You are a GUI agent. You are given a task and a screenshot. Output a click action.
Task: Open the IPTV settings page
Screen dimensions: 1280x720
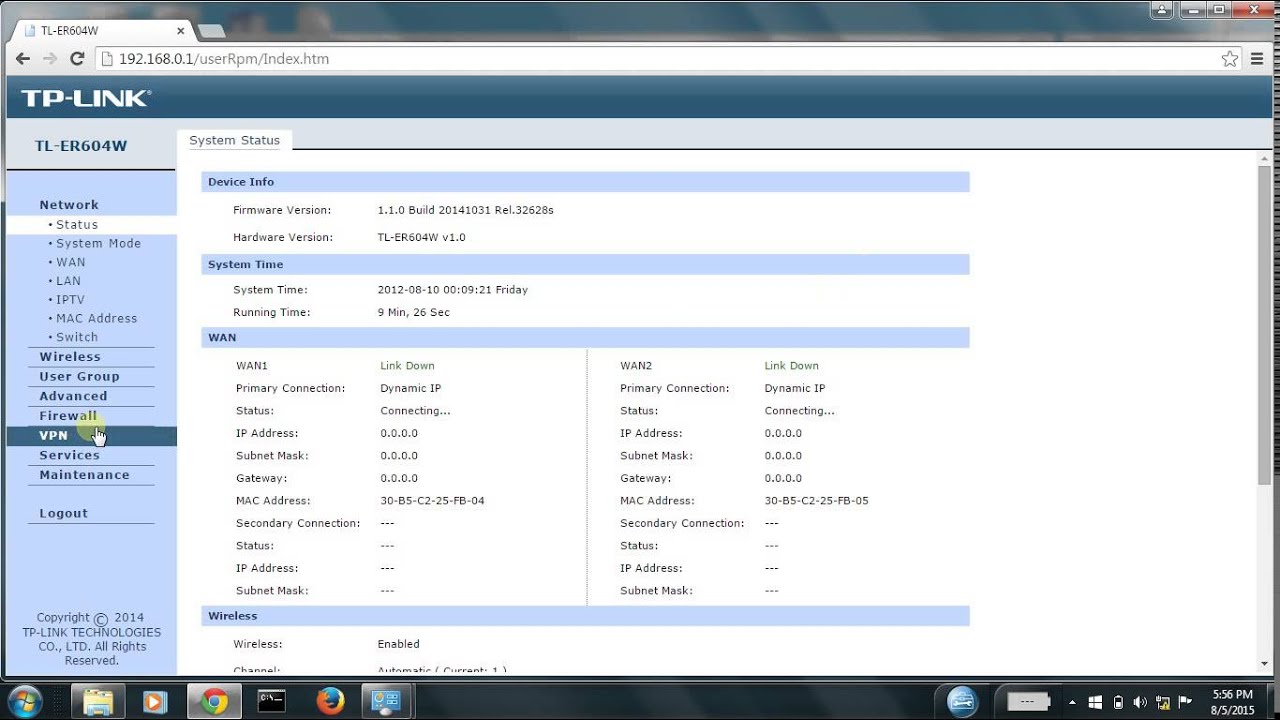[70, 300]
